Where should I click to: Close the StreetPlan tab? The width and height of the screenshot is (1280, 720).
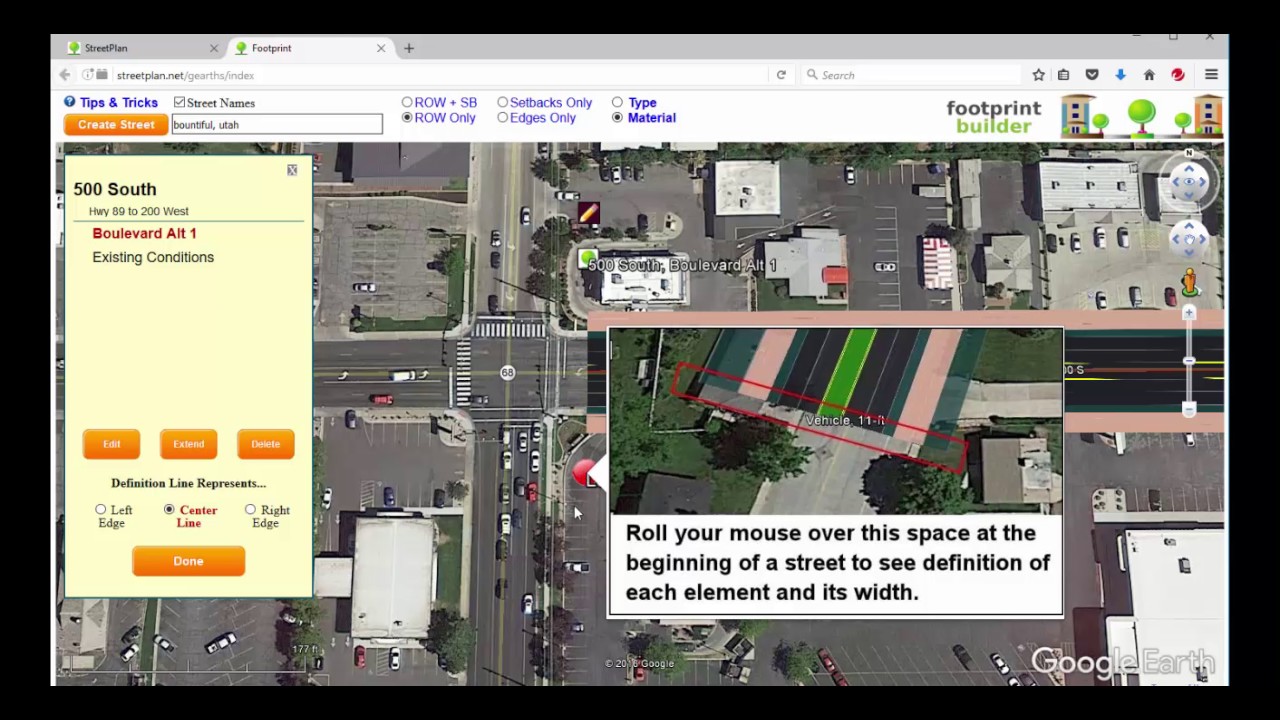(x=213, y=48)
